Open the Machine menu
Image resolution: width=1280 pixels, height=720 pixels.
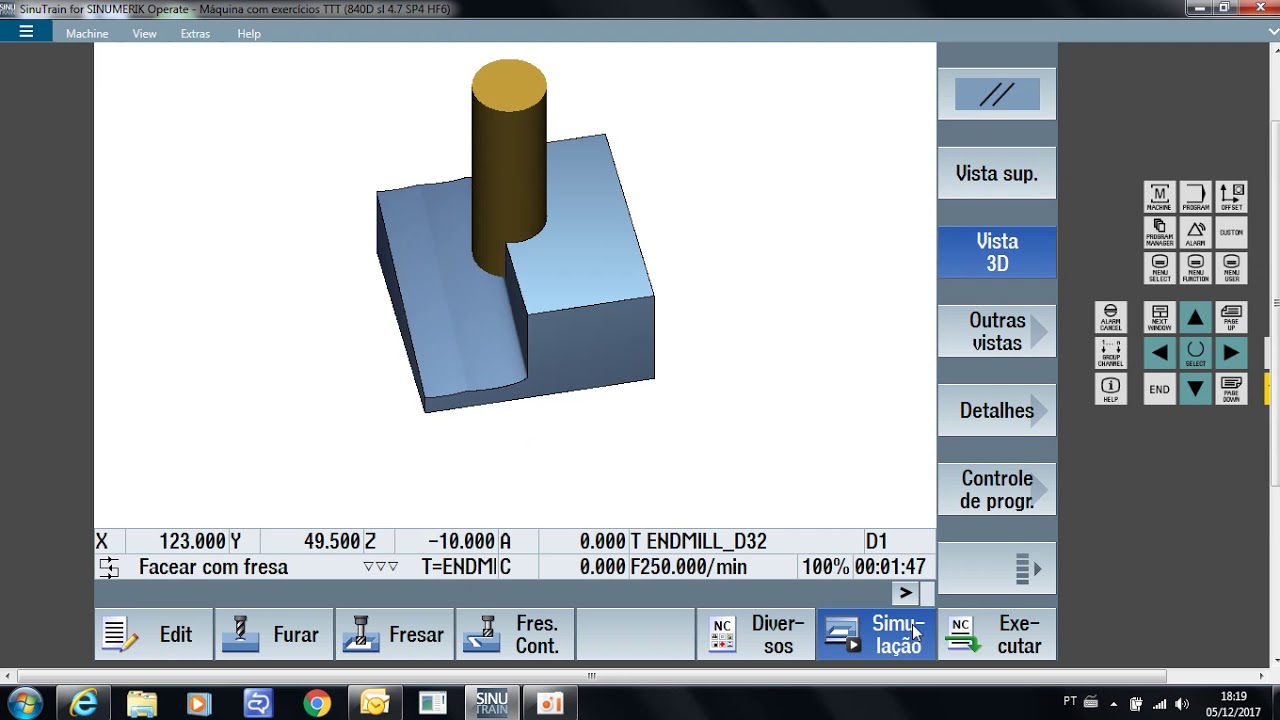pos(87,33)
